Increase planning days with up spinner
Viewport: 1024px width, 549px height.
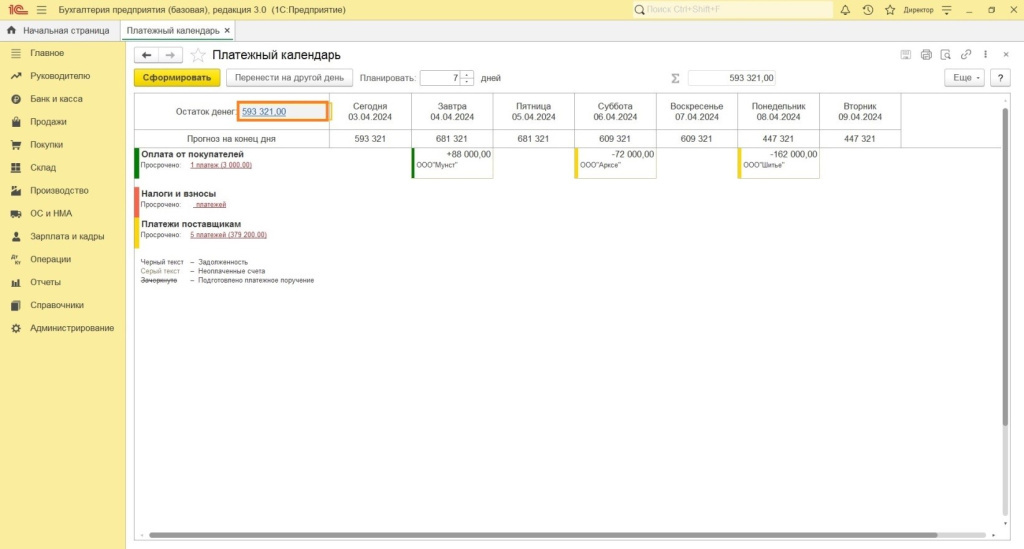pos(467,74)
